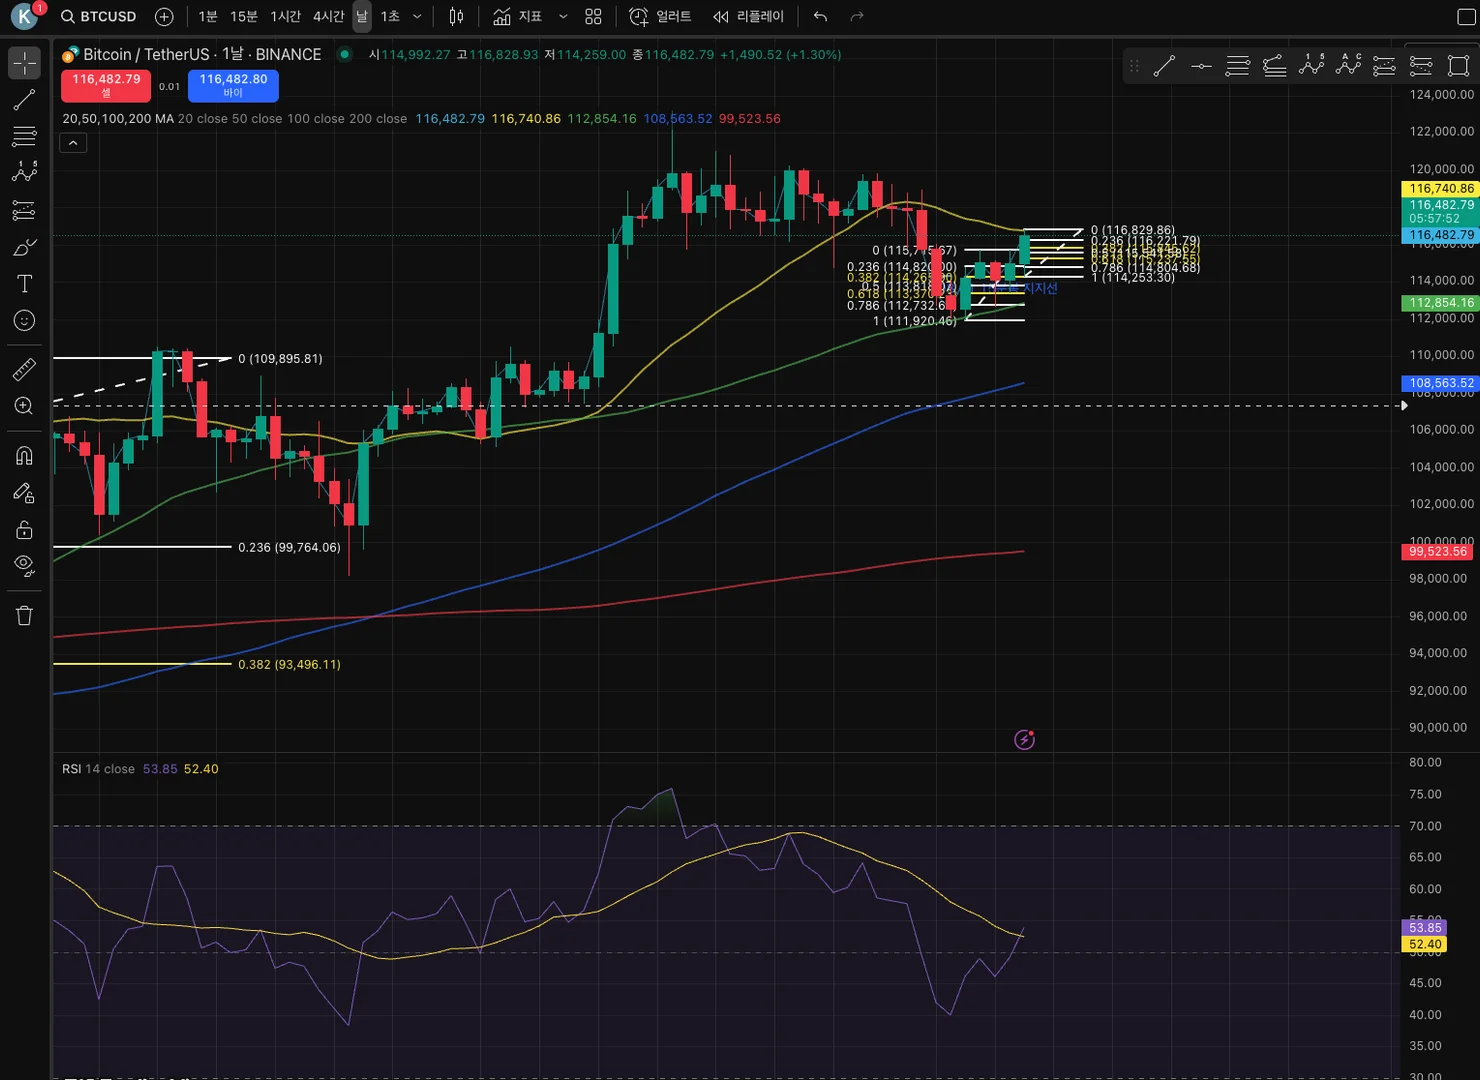This screenshot has width=1480, height=1080.
Task: Click the green market status dot
Action: point(345,54)
